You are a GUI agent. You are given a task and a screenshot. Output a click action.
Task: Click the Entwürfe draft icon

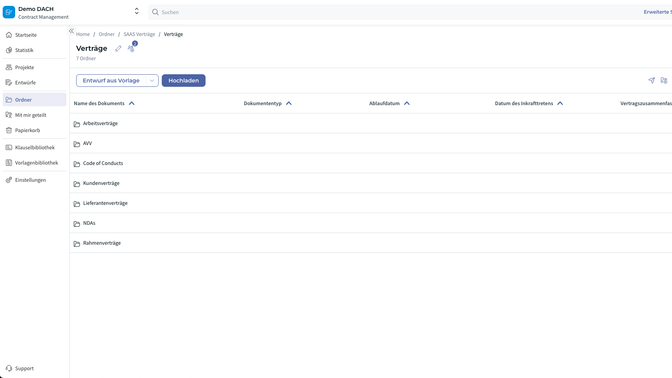tap(9, 82)
